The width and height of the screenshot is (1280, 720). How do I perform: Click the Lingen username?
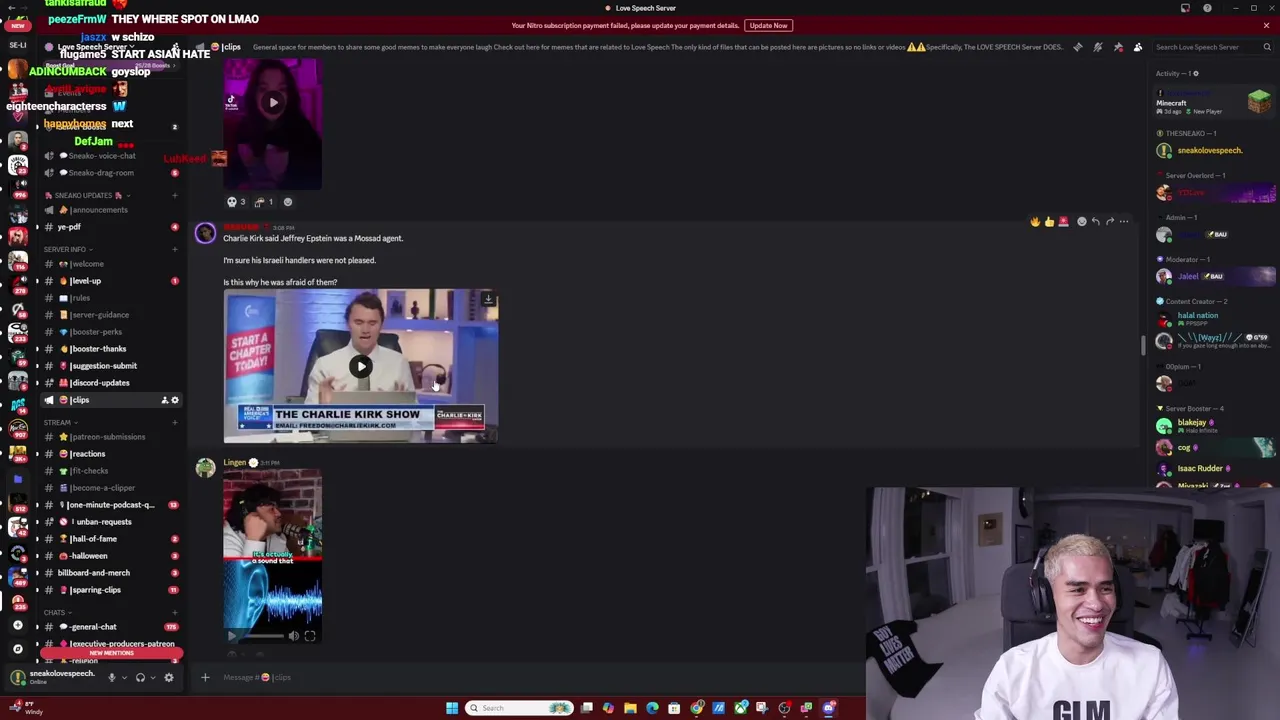click(235, 463)
